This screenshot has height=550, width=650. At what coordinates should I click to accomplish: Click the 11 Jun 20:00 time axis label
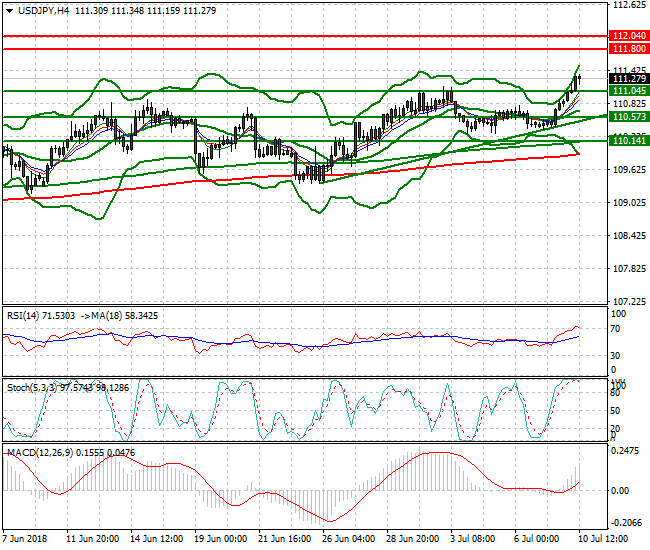click(93, 539)
